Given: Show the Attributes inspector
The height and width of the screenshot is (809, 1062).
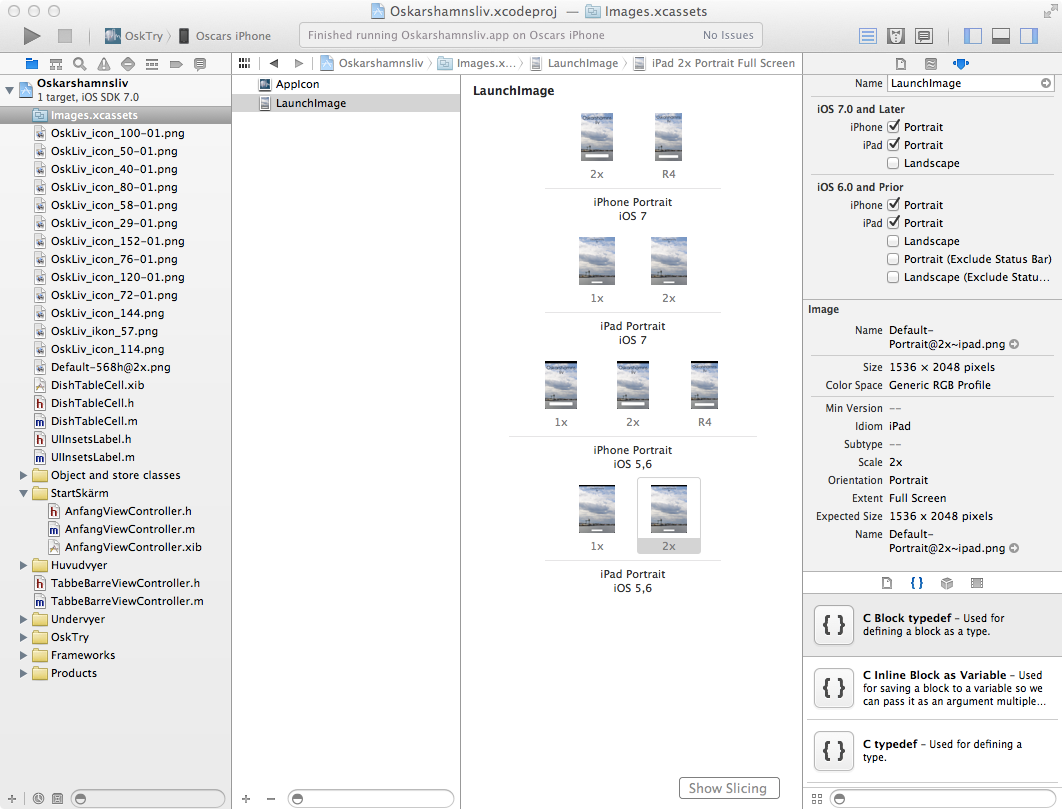Looking at the screenshot, I should click(961, 64).
